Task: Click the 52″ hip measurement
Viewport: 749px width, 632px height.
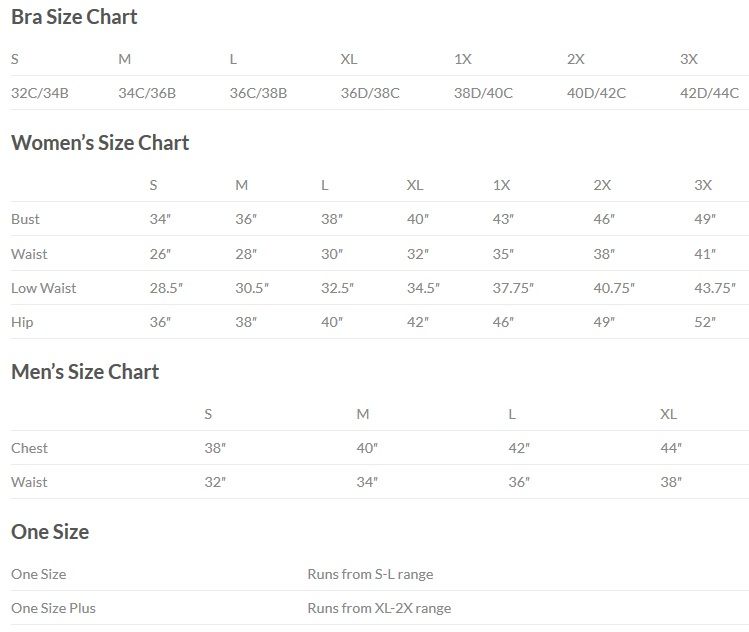Action: click(x=705, y=322)
